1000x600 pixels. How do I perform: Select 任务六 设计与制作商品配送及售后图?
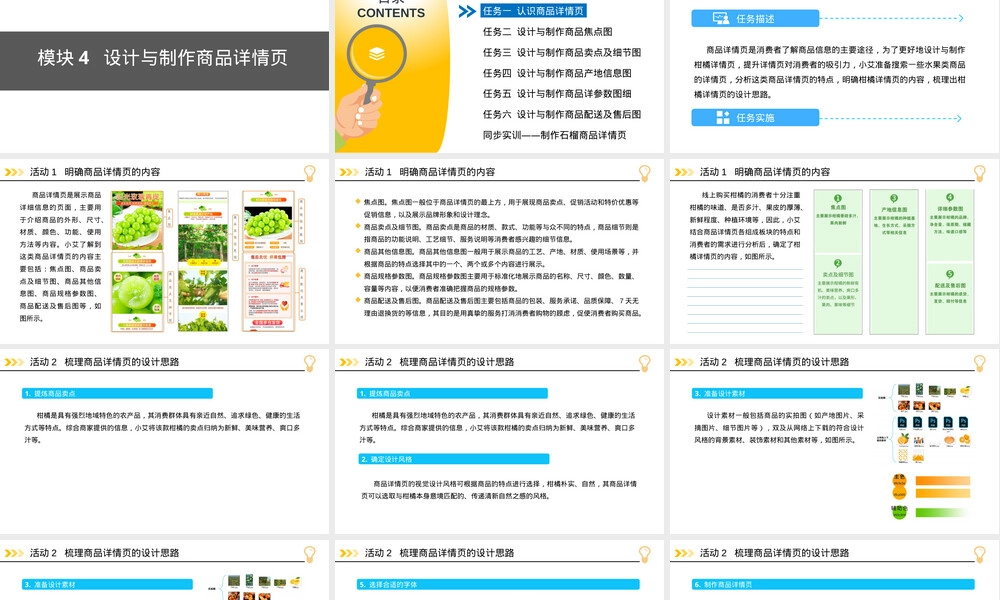pyautogui.click(x=561, y=114)
